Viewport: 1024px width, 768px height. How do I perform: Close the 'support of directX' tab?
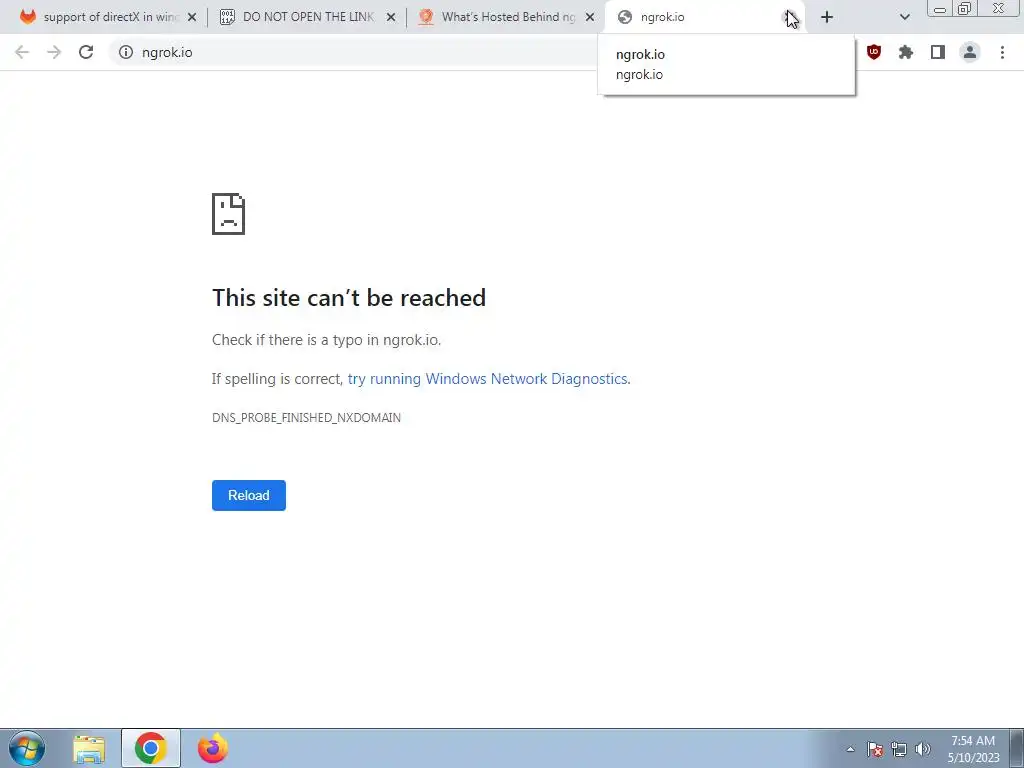pyautogui.click(x=191, y=17)
